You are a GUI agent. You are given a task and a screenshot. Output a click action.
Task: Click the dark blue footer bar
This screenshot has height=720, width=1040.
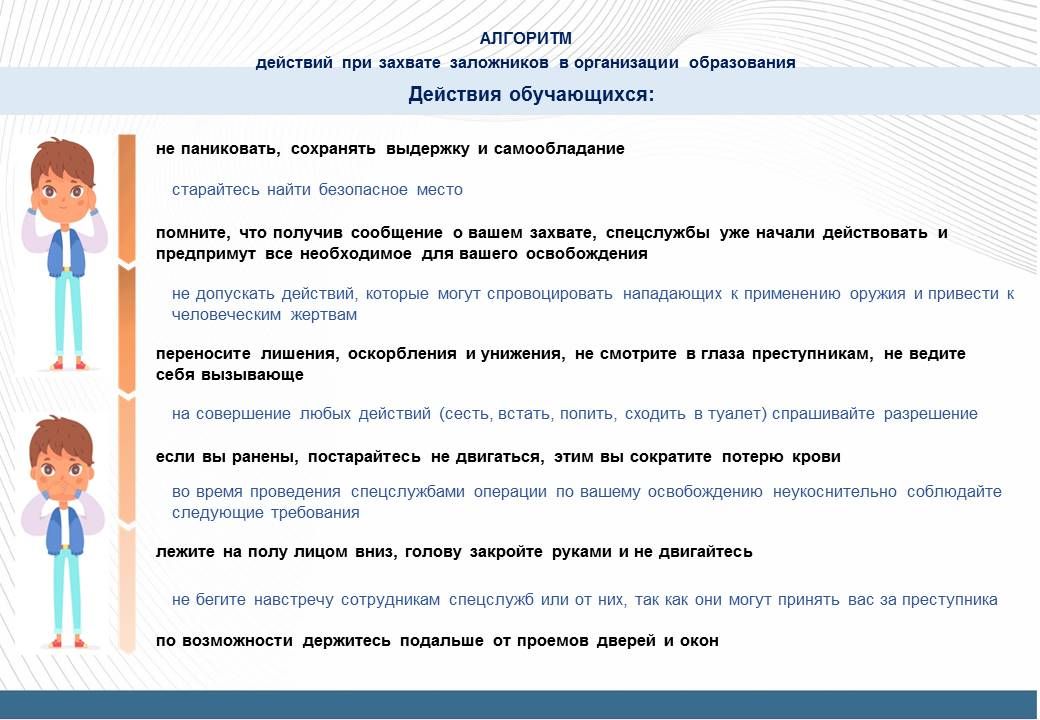pos(520,704)
